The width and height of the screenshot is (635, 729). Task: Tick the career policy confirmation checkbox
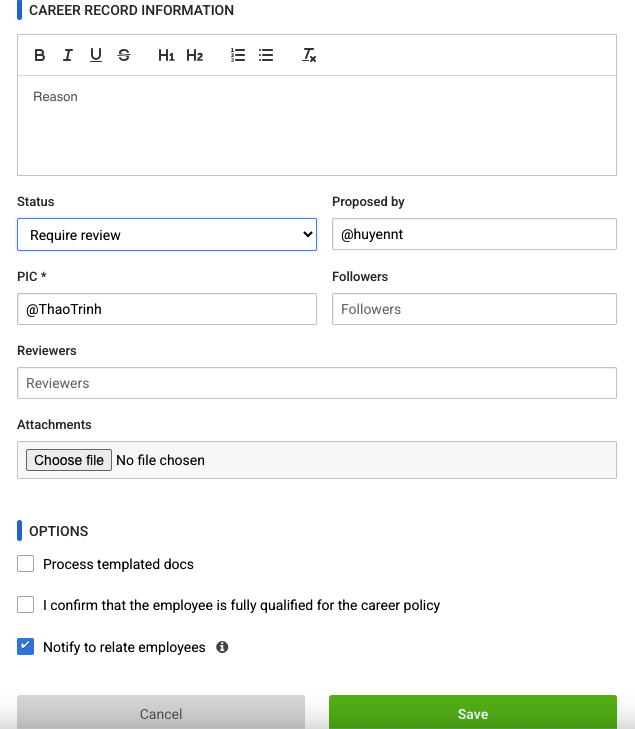pyautogui.click(x=26, y=605)
